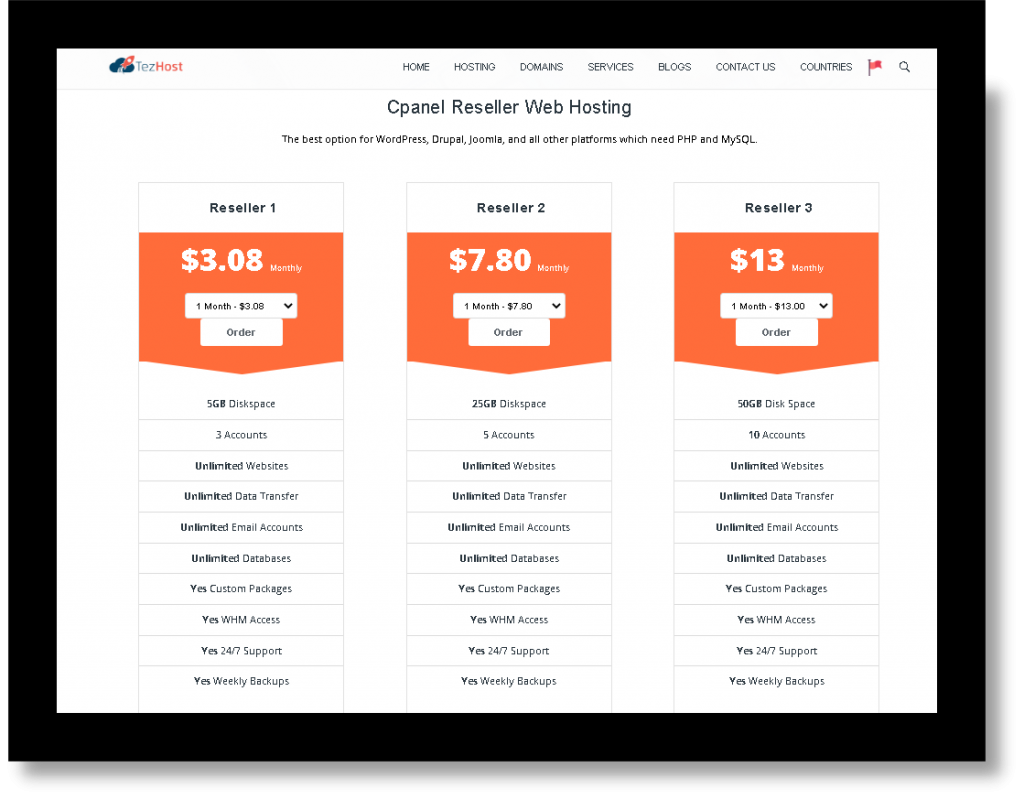The height and width of the screenshot is (799, 1024).
Task: Expand the Reseller 2 billing period dropdown
Action: (x=509, y=306)
